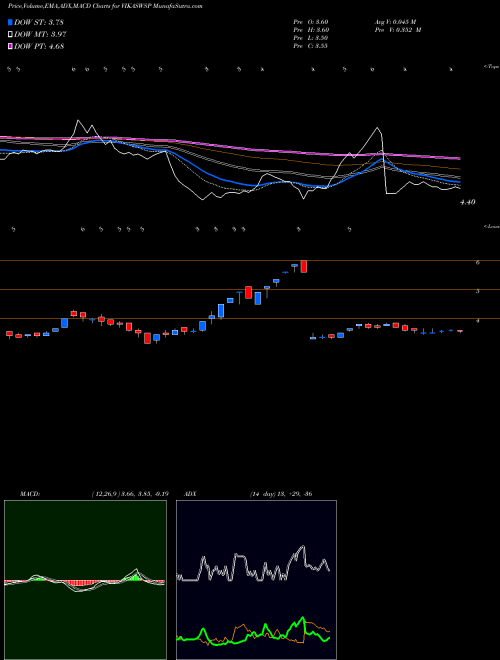
Task: Click the MACD (12,26,9) values text
Action: pyautogui.click(x=130, y=494)
